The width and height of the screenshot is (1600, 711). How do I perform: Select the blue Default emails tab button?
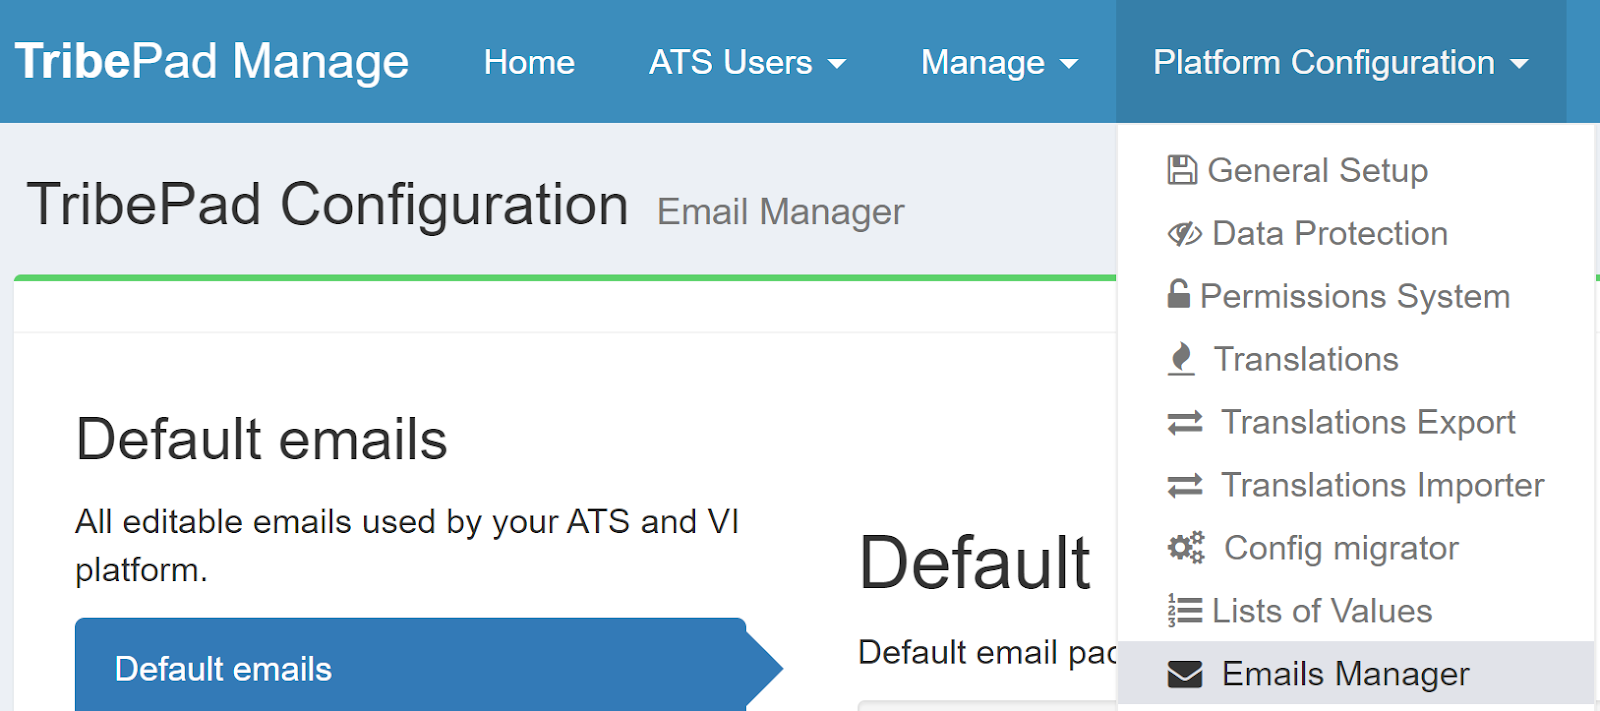428,666
